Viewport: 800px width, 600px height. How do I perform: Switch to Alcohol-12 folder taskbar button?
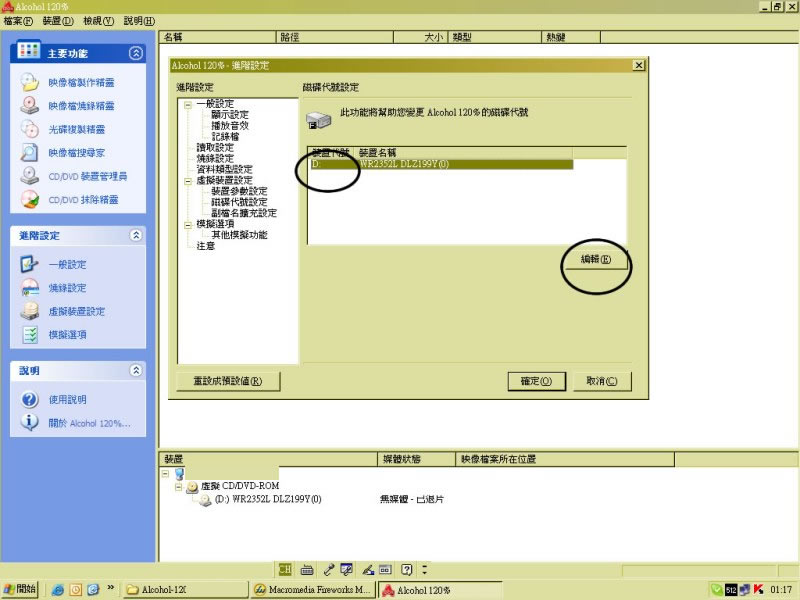coord(185,590)
